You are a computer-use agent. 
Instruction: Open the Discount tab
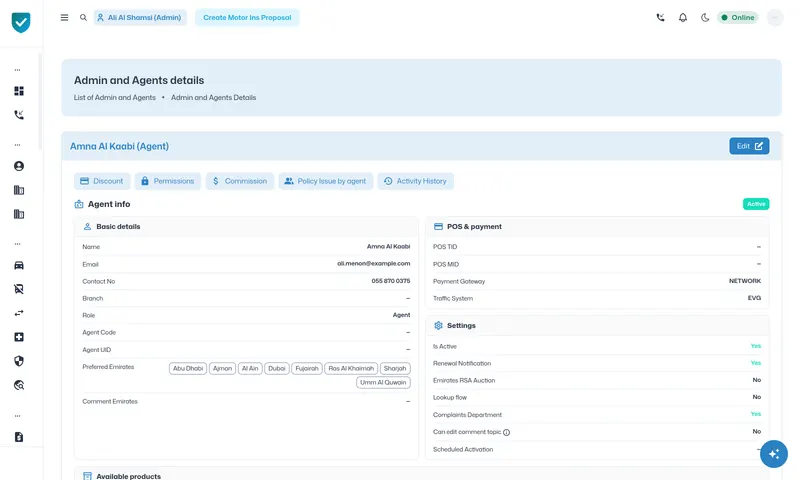(x=102, y=181)
